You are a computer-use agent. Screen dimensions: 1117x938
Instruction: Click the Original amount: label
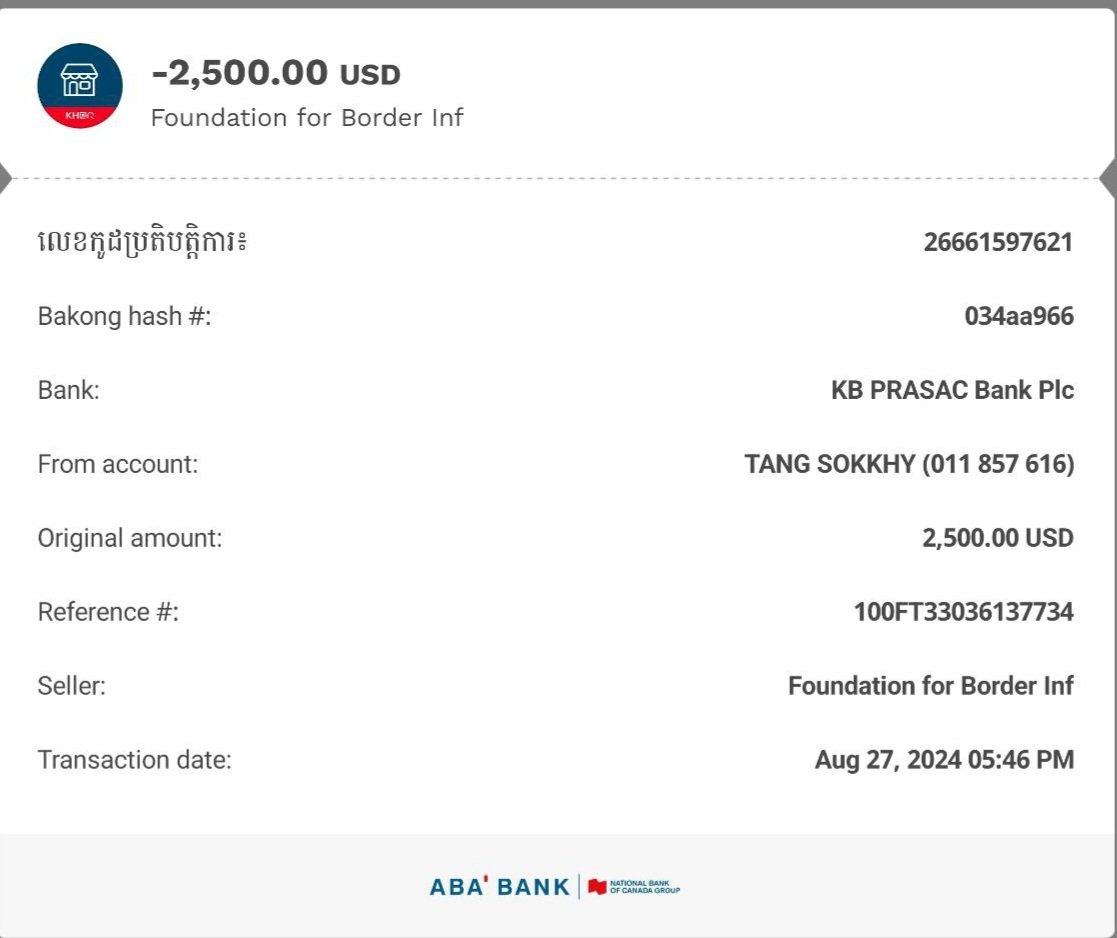point(130,538)
